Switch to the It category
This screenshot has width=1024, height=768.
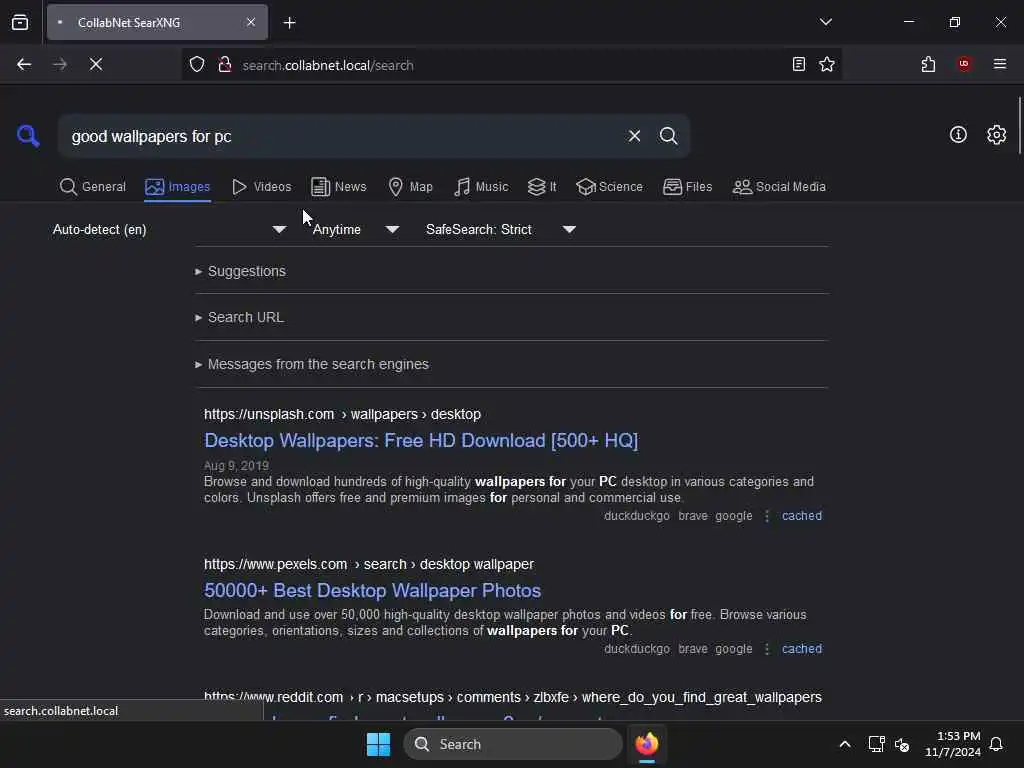[542, 187]
